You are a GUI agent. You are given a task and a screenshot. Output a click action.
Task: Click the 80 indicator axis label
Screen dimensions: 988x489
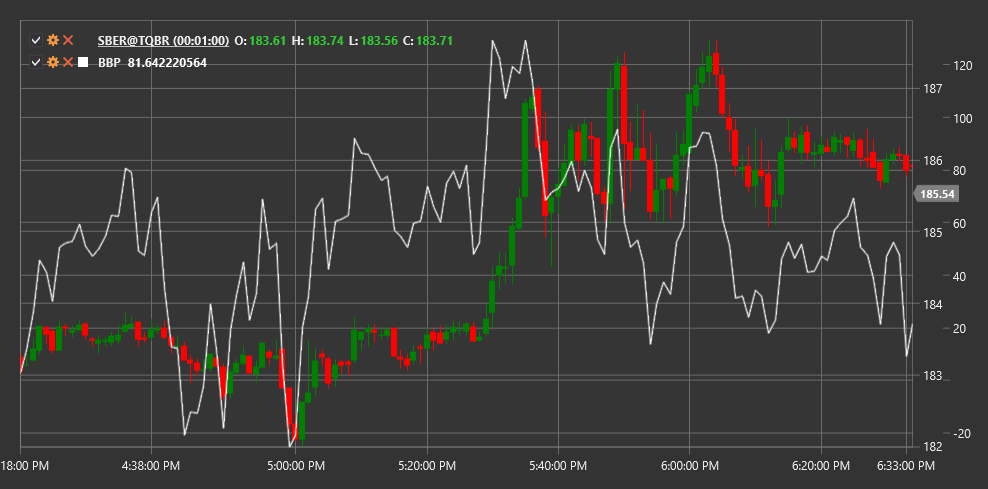coord(961,170)
